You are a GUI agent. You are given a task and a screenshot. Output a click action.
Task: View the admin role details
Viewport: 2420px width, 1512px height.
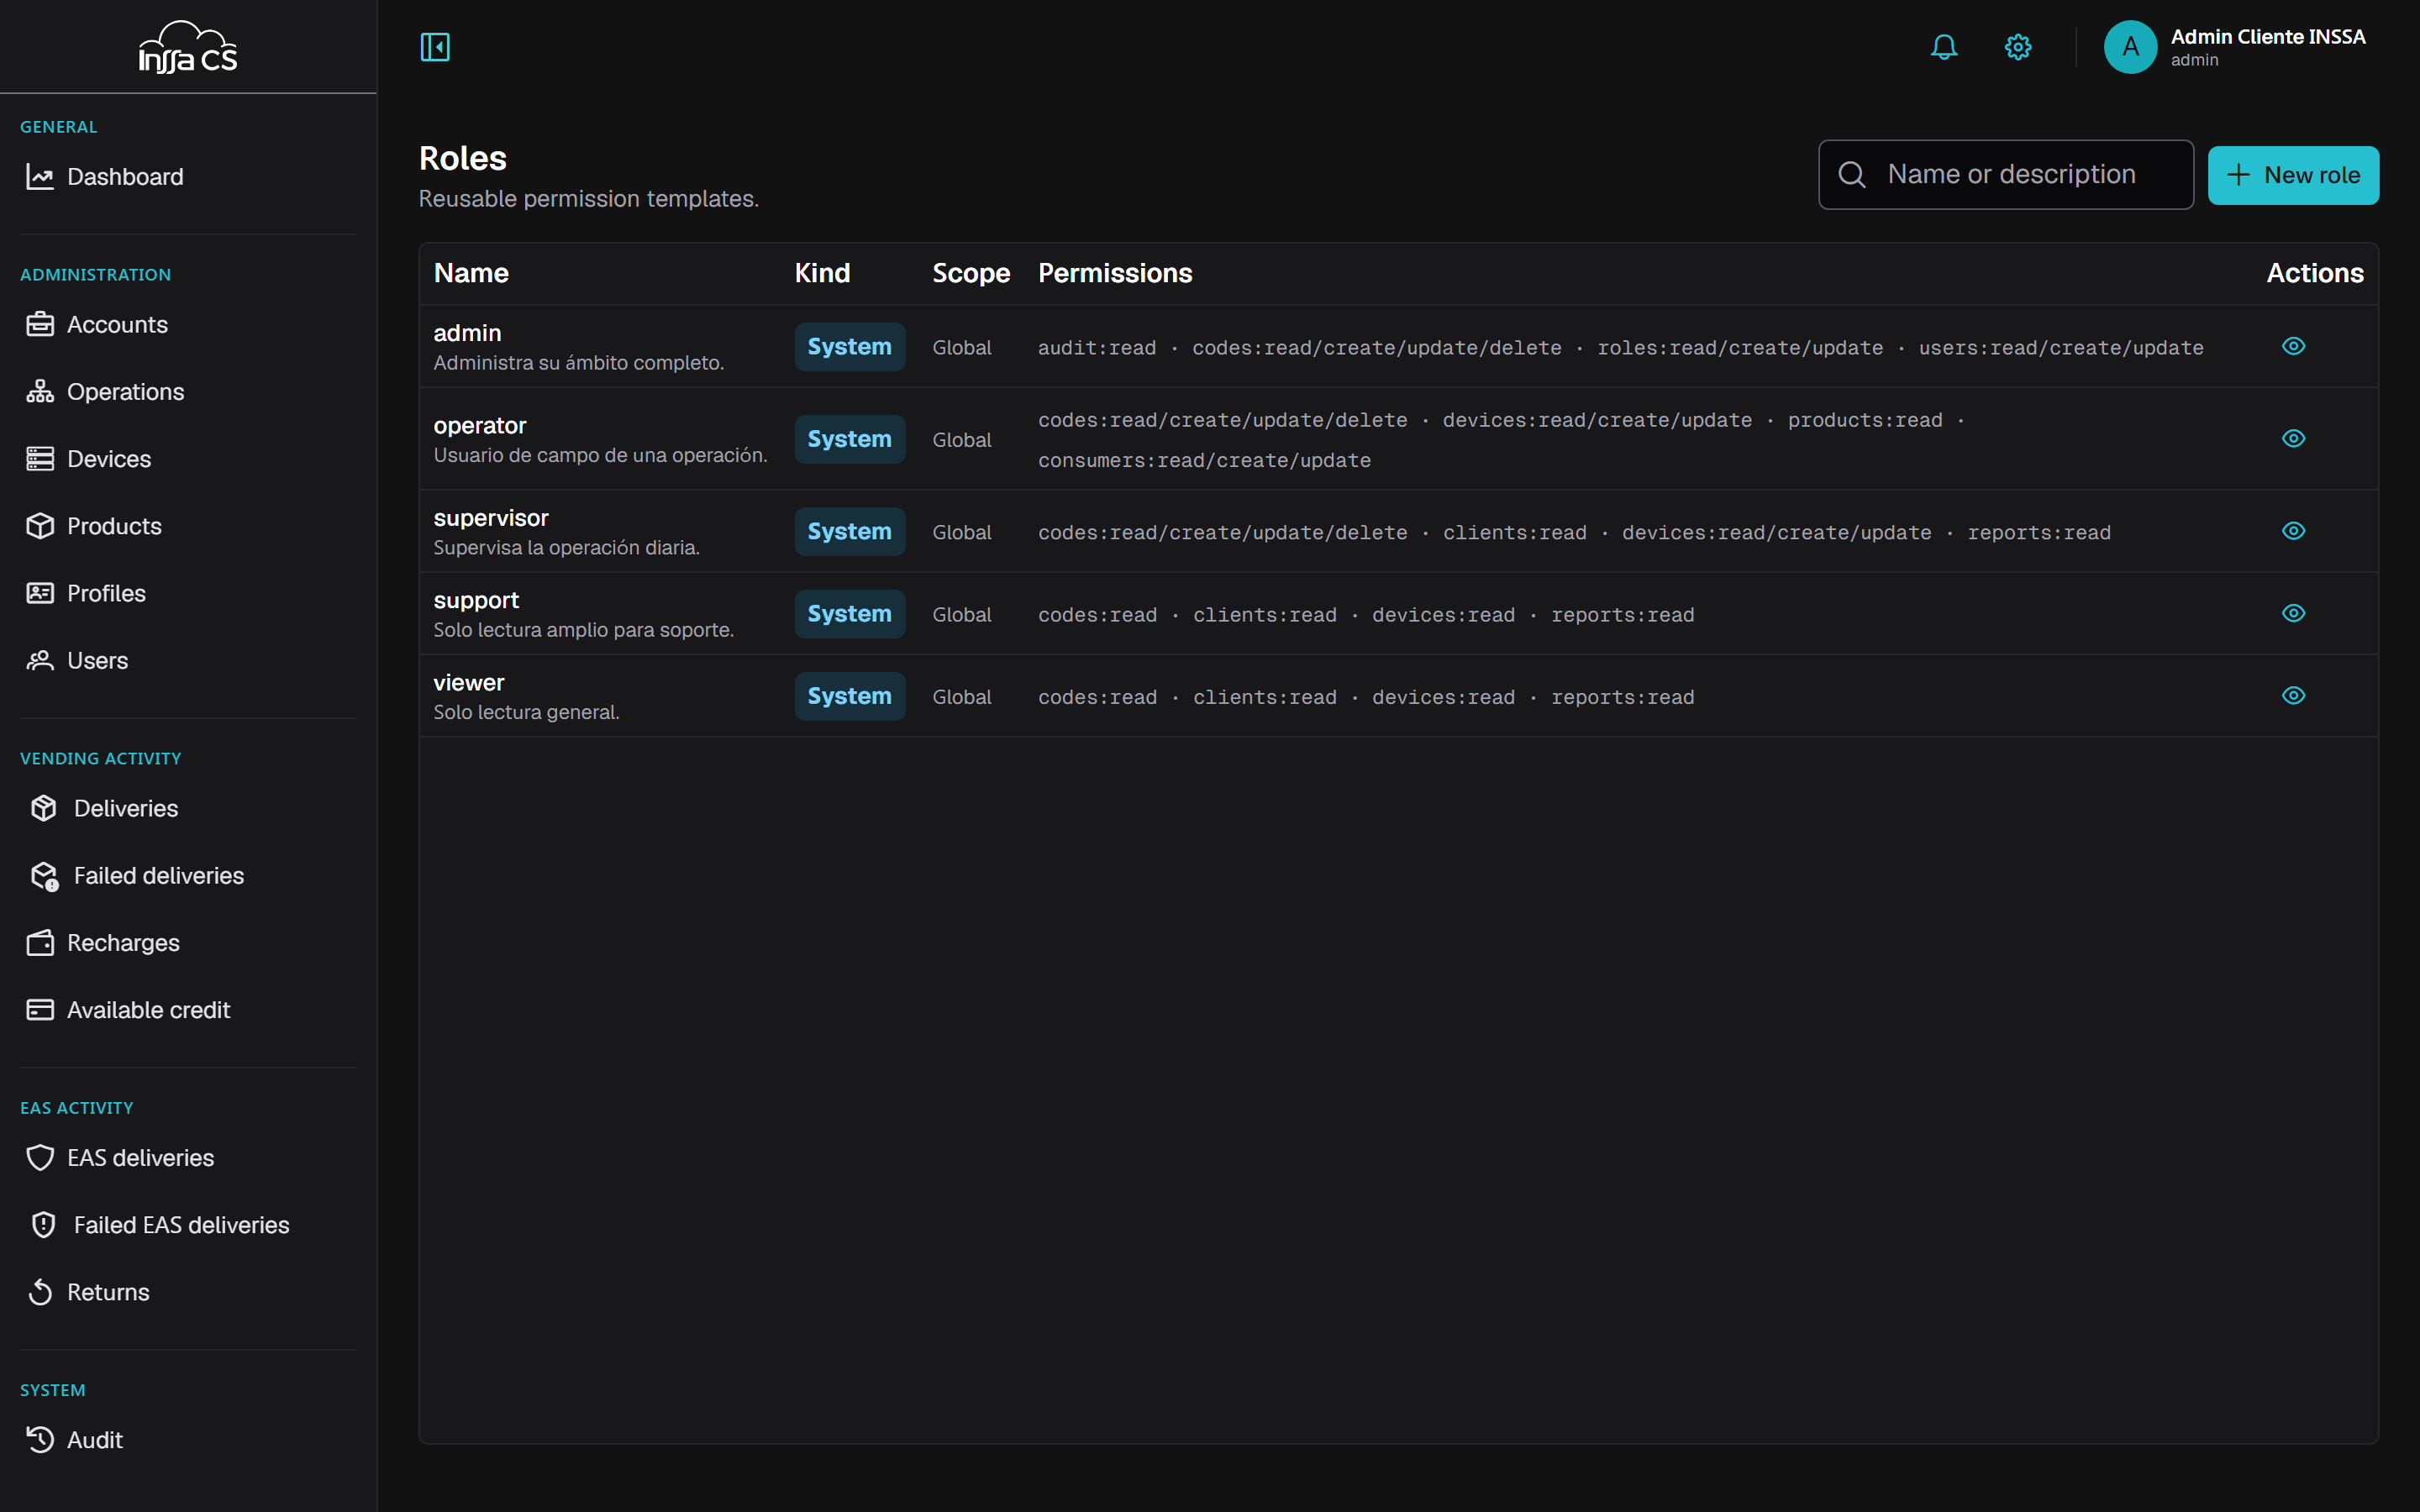[2293, 346]
